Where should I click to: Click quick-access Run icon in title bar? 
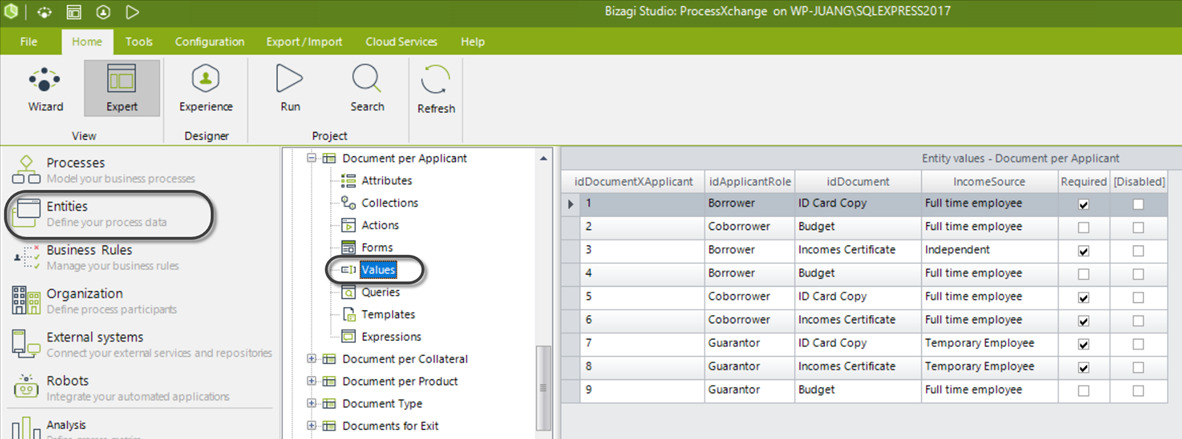[x=133, y=11]
